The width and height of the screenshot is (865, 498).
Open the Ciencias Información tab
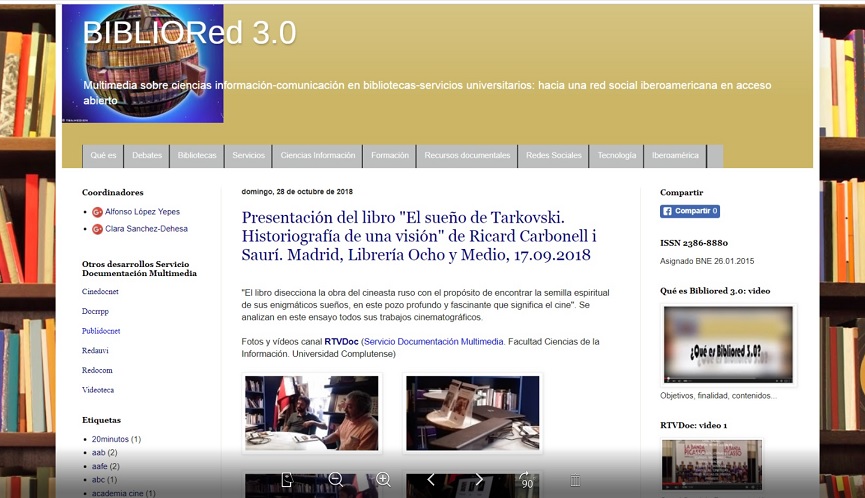pyautogui.click(x=318, y=156)
